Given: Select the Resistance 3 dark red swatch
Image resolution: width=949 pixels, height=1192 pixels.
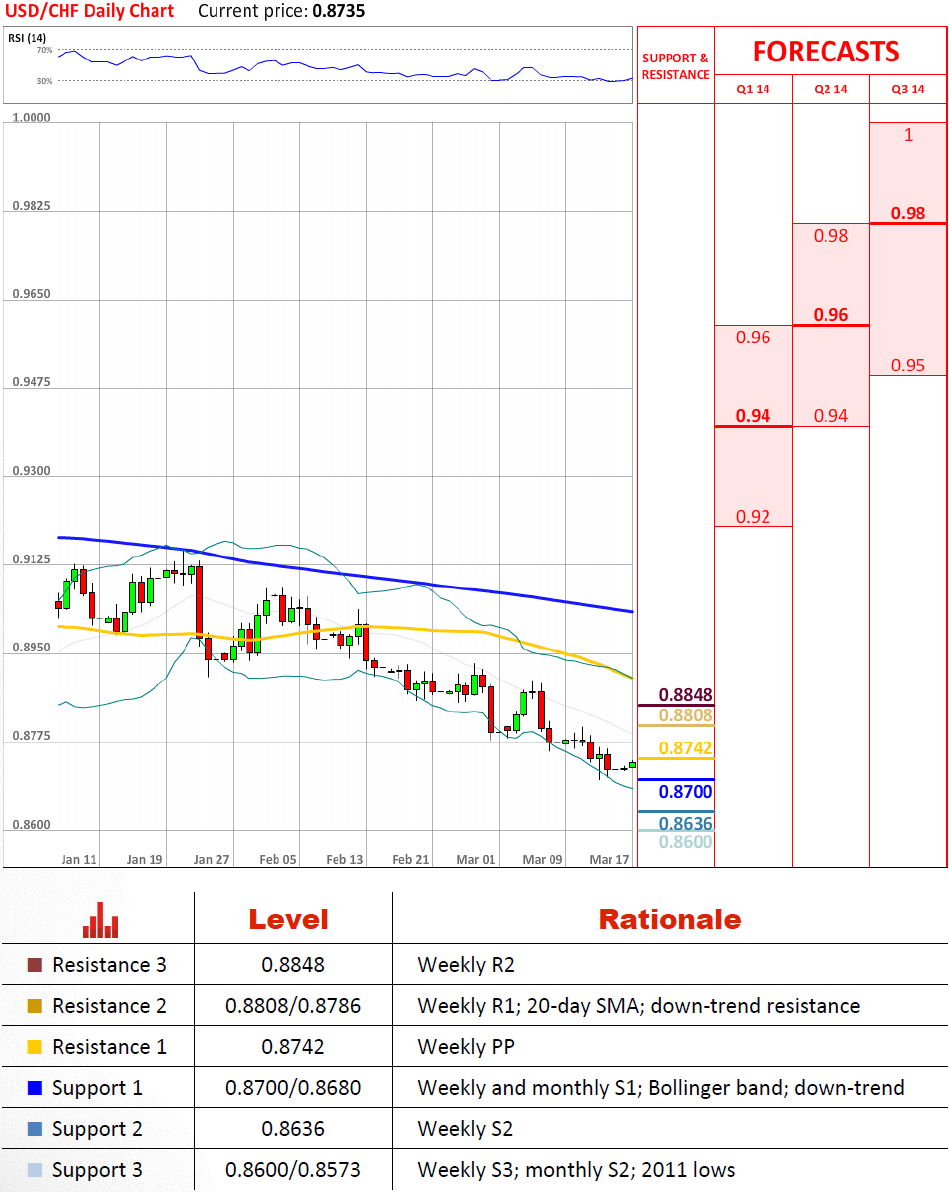Looking at the screenshot, I should coord(34,965).
